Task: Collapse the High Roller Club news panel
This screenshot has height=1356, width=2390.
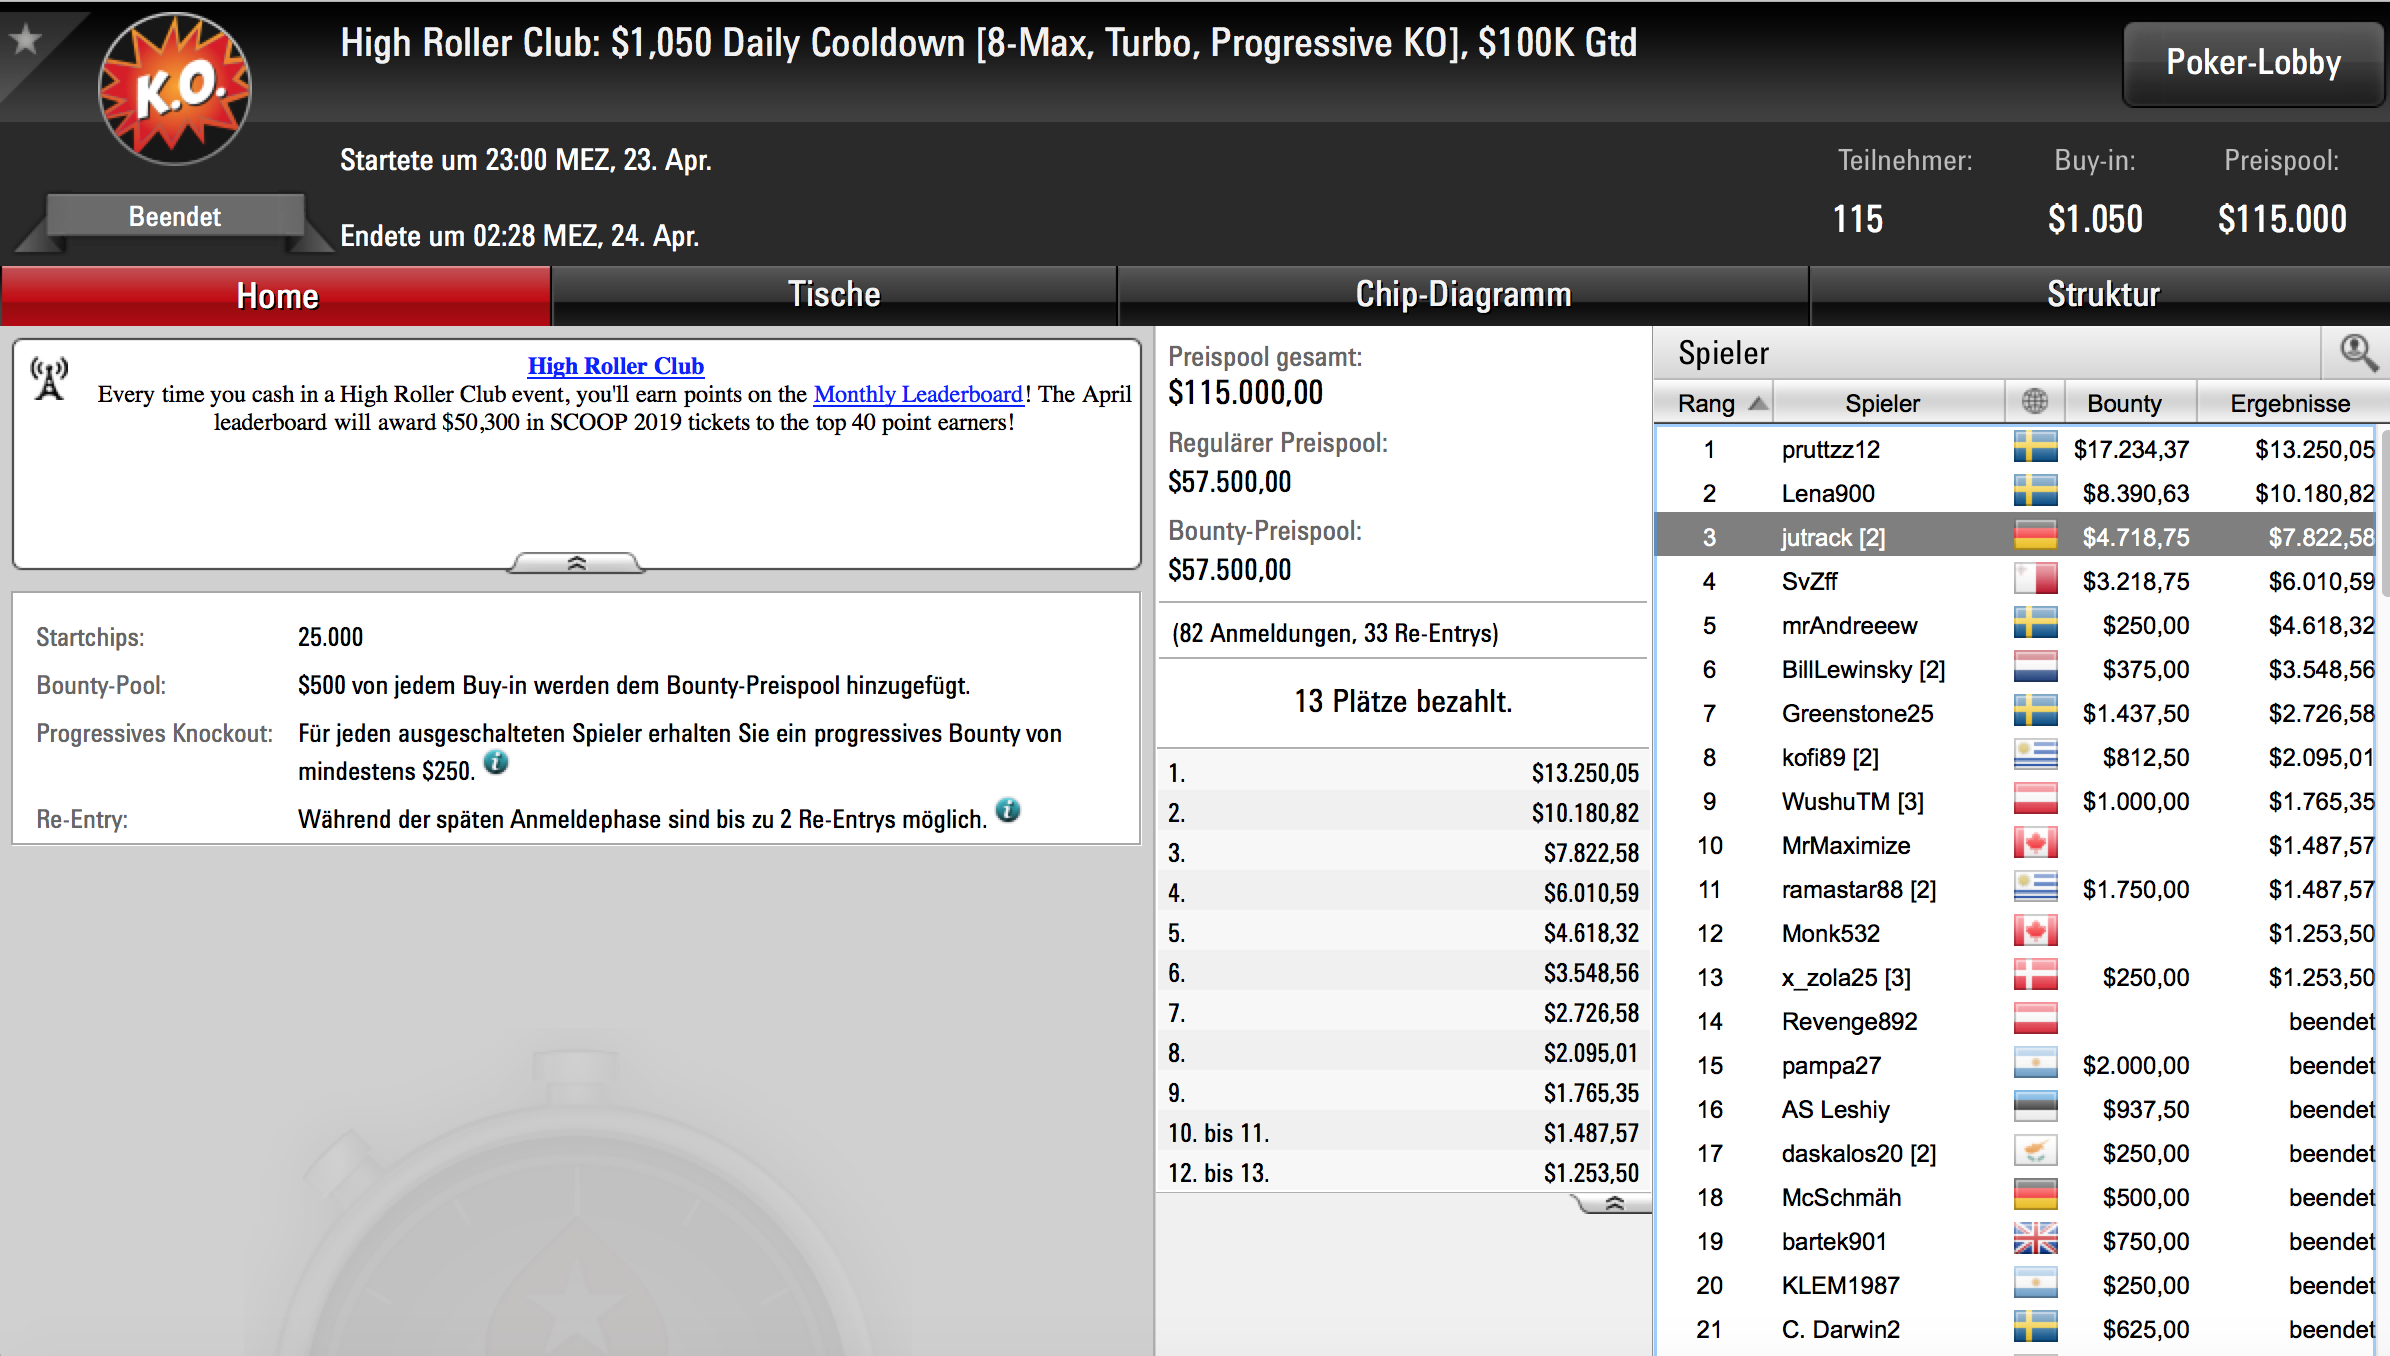Action: pos(576,563)
